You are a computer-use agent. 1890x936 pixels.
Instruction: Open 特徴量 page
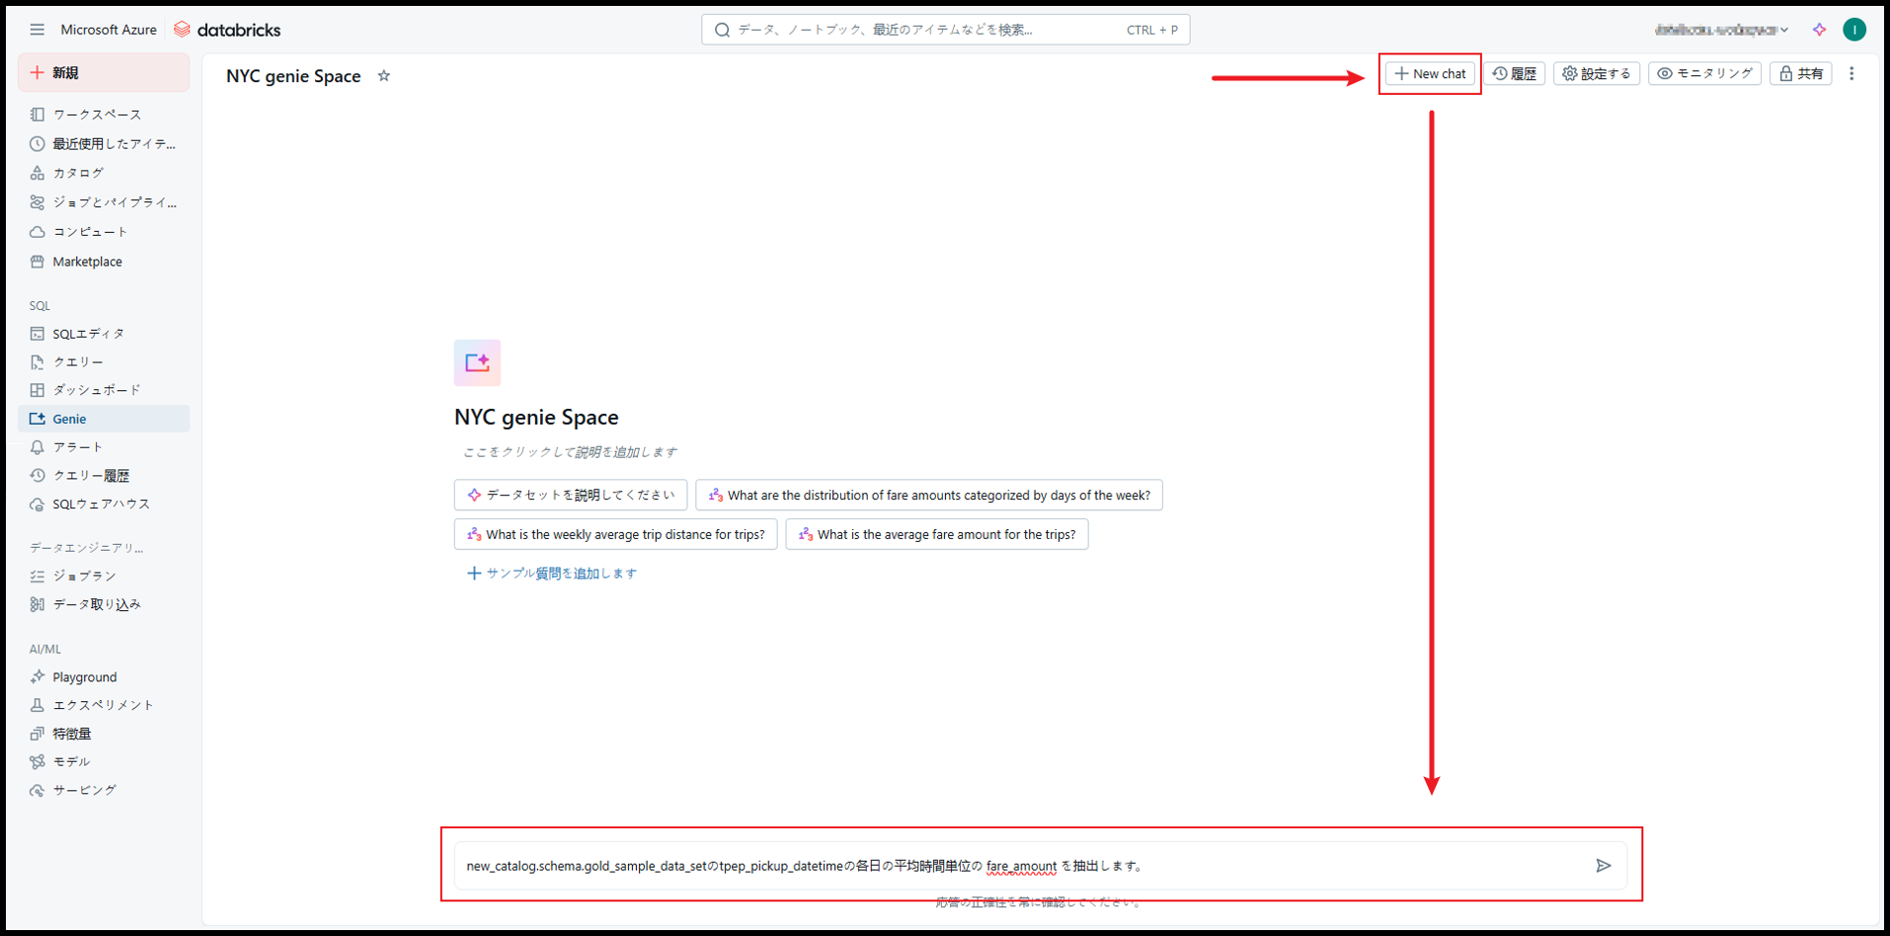click(x=103, y=734)
